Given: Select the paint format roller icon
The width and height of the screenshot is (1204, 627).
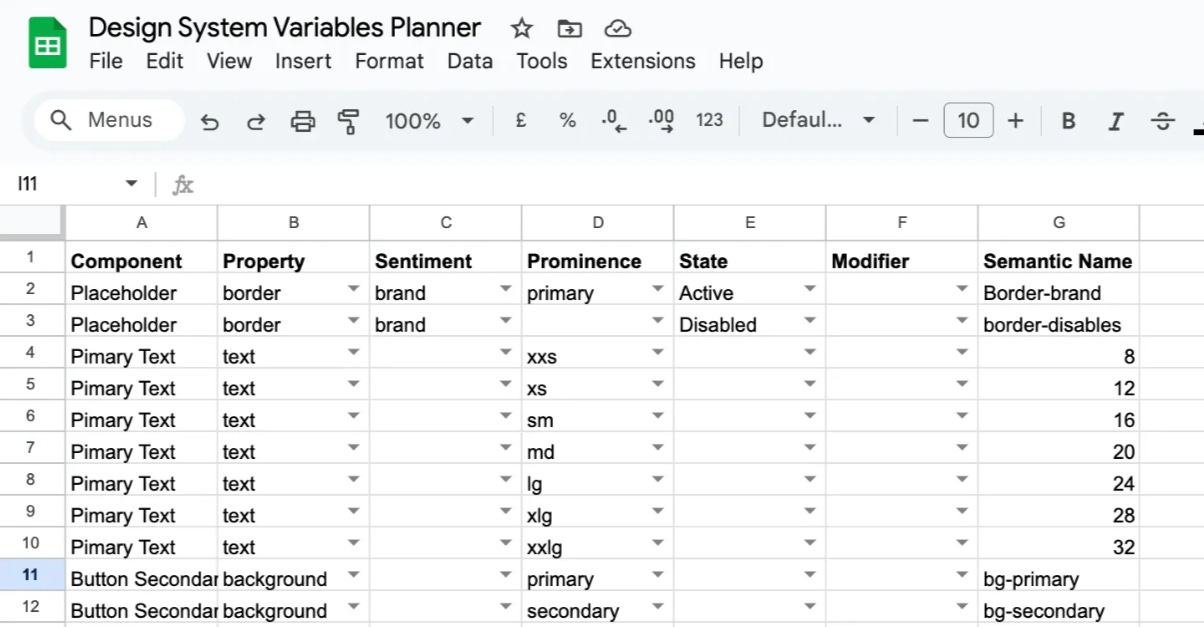Looking at the screenshot, I should tap(348, 121).
